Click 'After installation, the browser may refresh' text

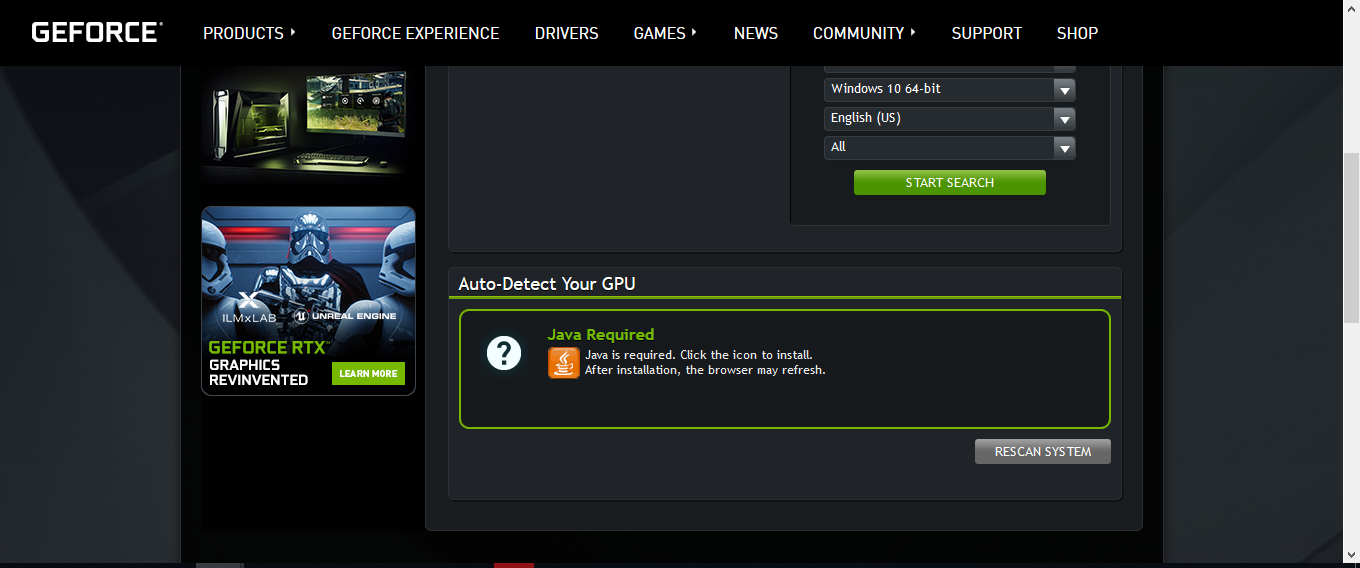[705, 370]
